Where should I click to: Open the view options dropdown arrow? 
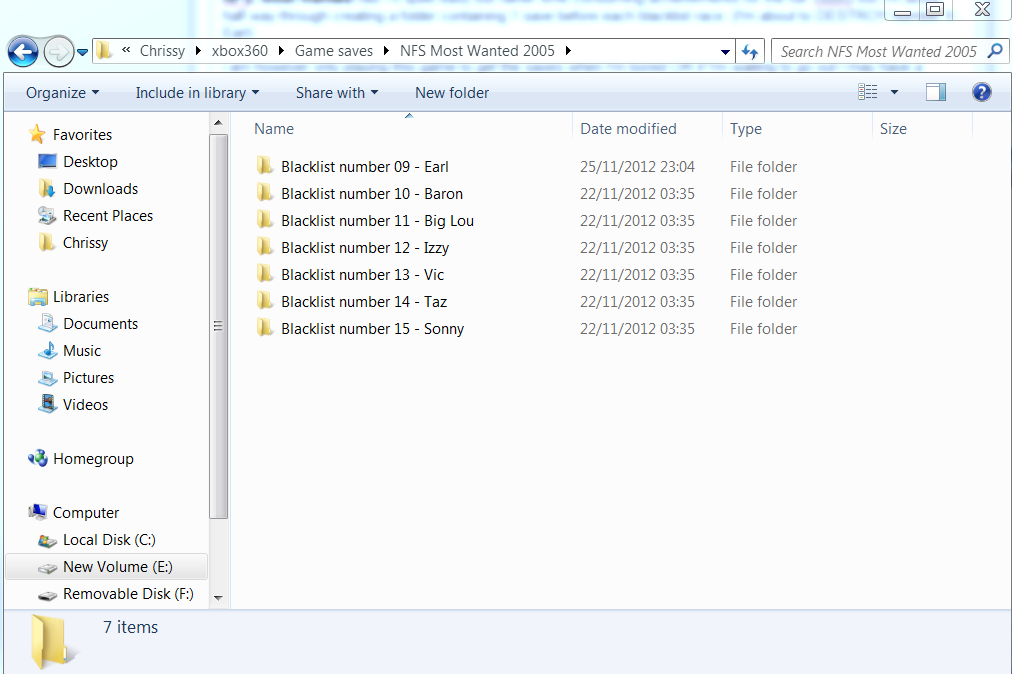(x=894, y=93)
